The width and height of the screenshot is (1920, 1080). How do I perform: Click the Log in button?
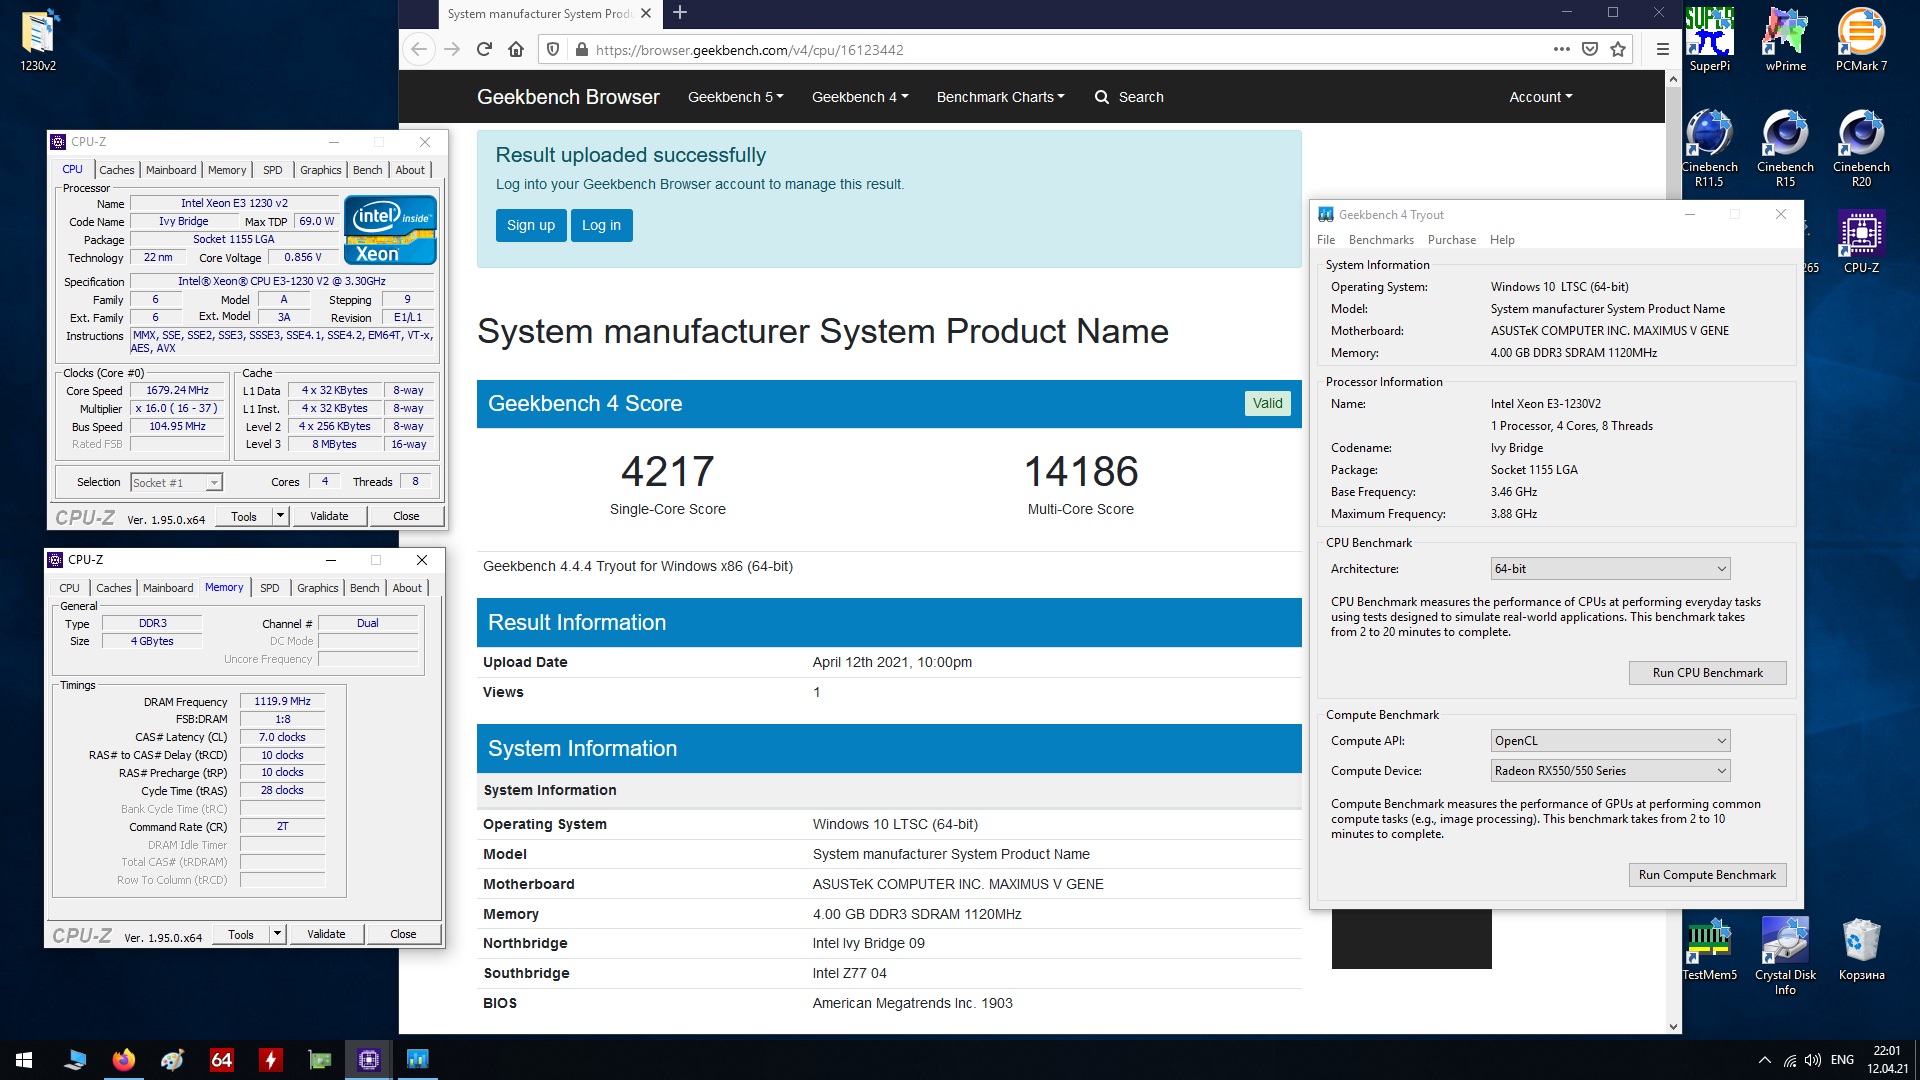click(601, 225)
